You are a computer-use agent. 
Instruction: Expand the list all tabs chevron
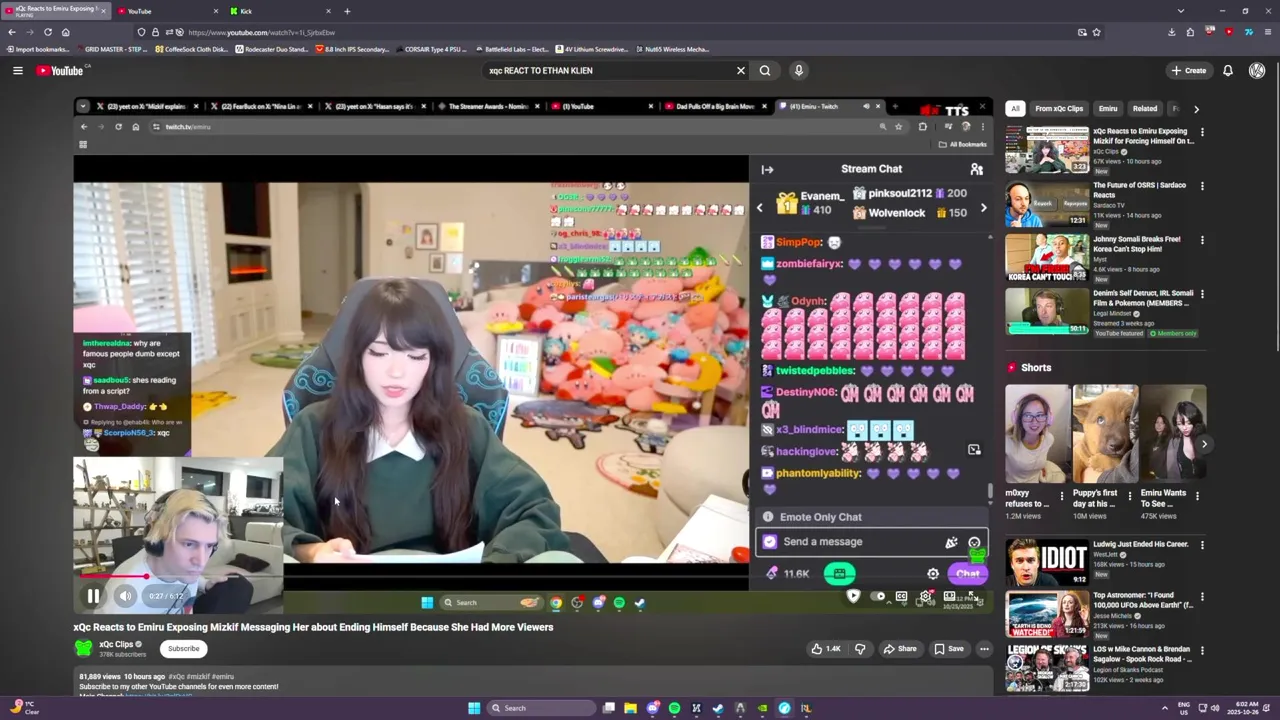click(x=1181, y=11)
